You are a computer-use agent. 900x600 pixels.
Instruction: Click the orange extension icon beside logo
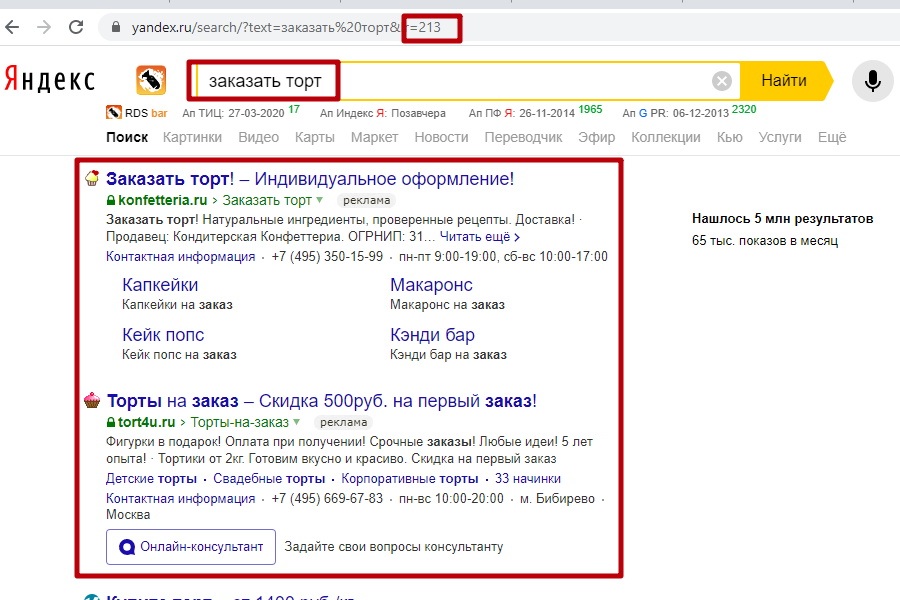coord(151,80)
